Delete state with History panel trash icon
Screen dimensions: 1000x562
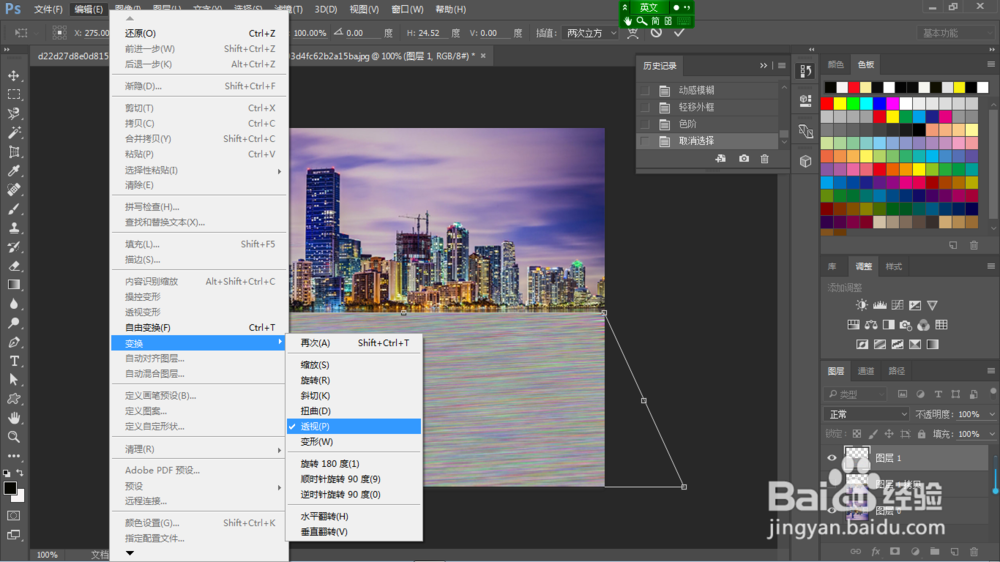coord(765,158)
